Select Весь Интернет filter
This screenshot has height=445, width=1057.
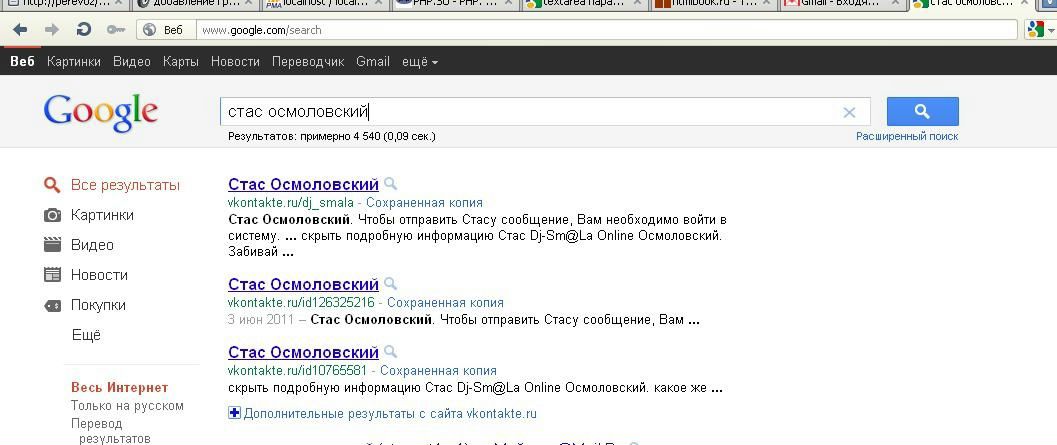coord(119,388)
